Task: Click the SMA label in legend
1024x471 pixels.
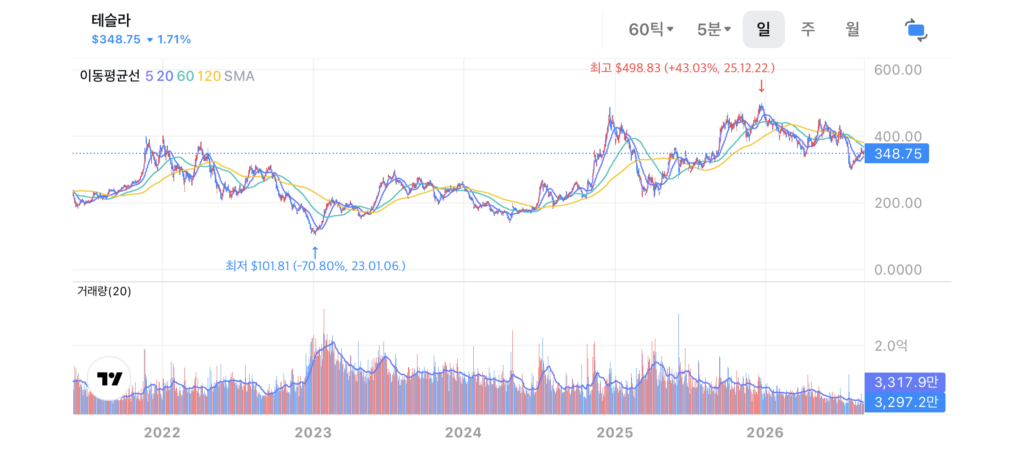Action: point(239,76)
